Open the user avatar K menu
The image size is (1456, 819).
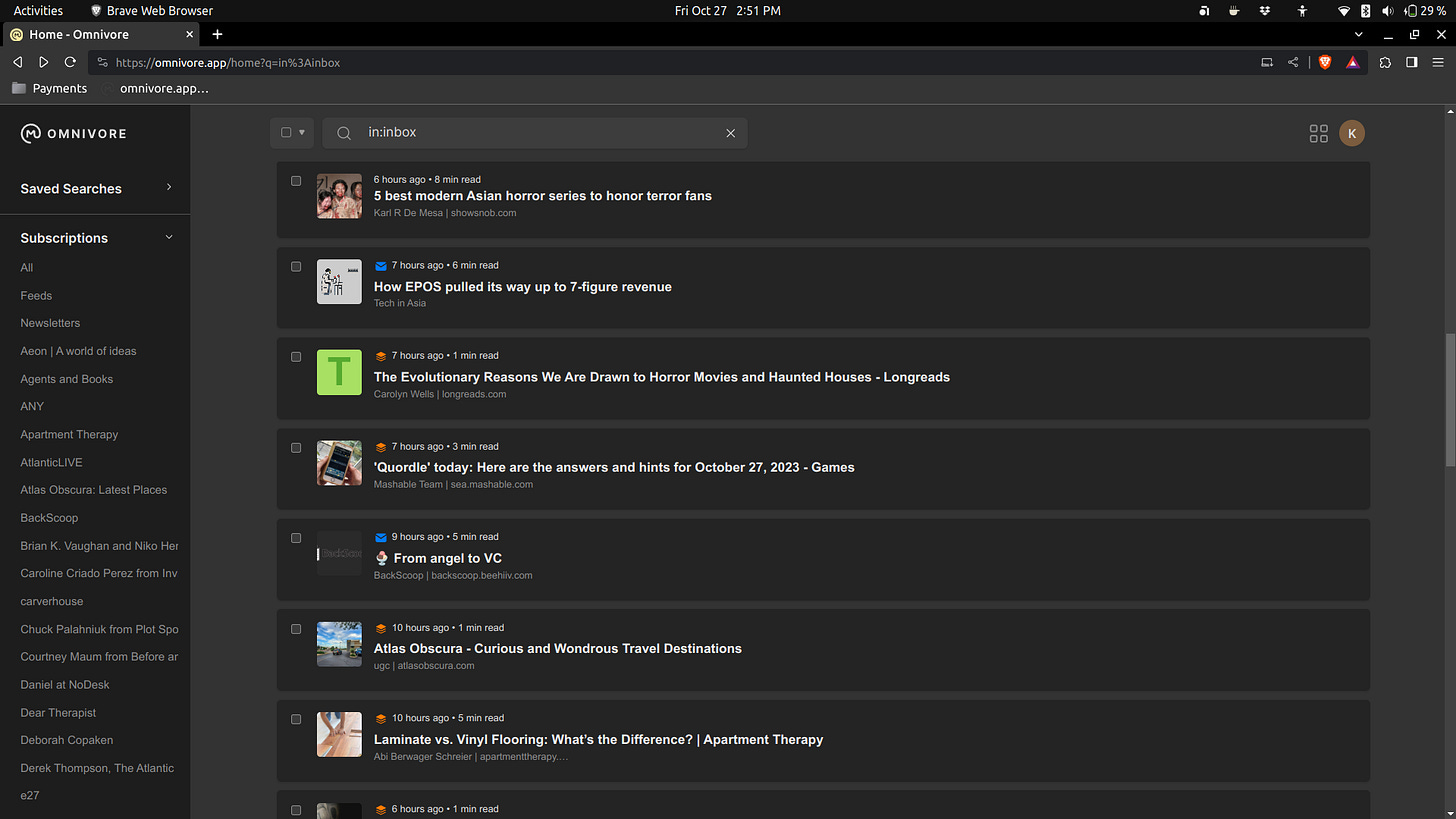pyautogui.click(x=1352, y=133)
